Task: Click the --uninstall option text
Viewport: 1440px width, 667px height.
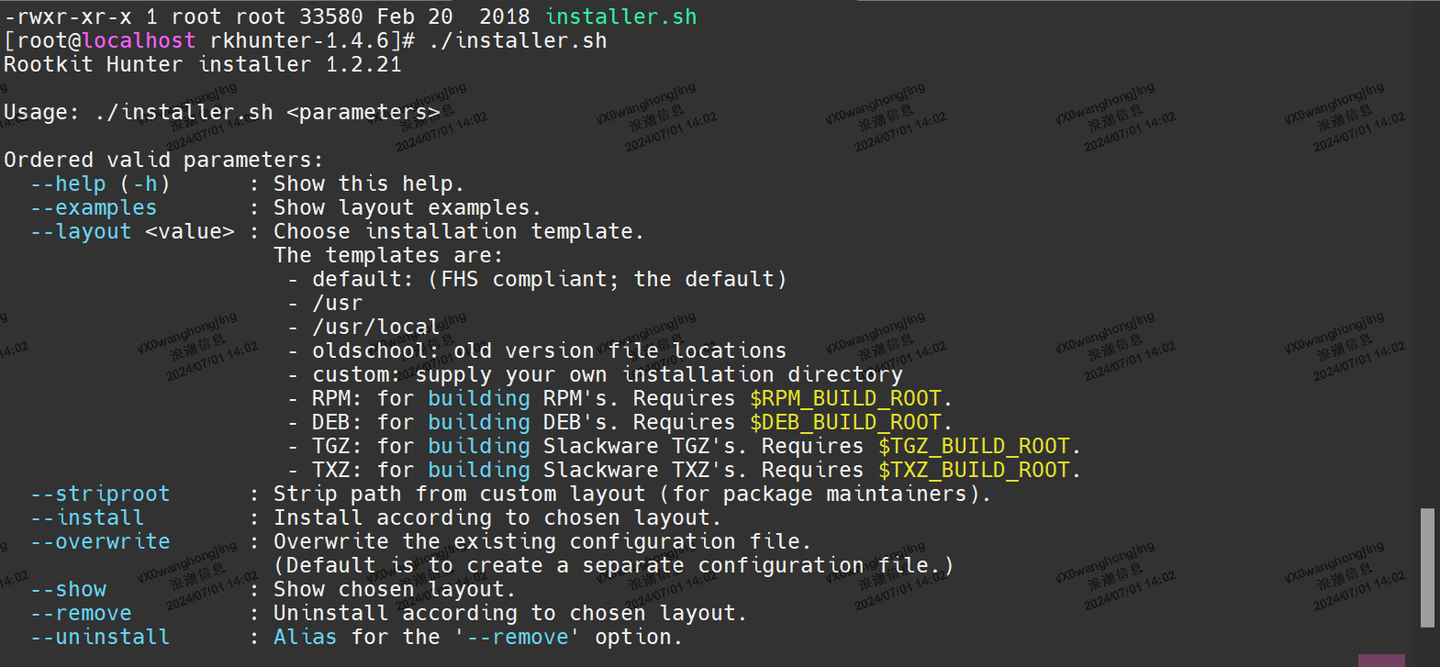Action: [x=100, y=638]
